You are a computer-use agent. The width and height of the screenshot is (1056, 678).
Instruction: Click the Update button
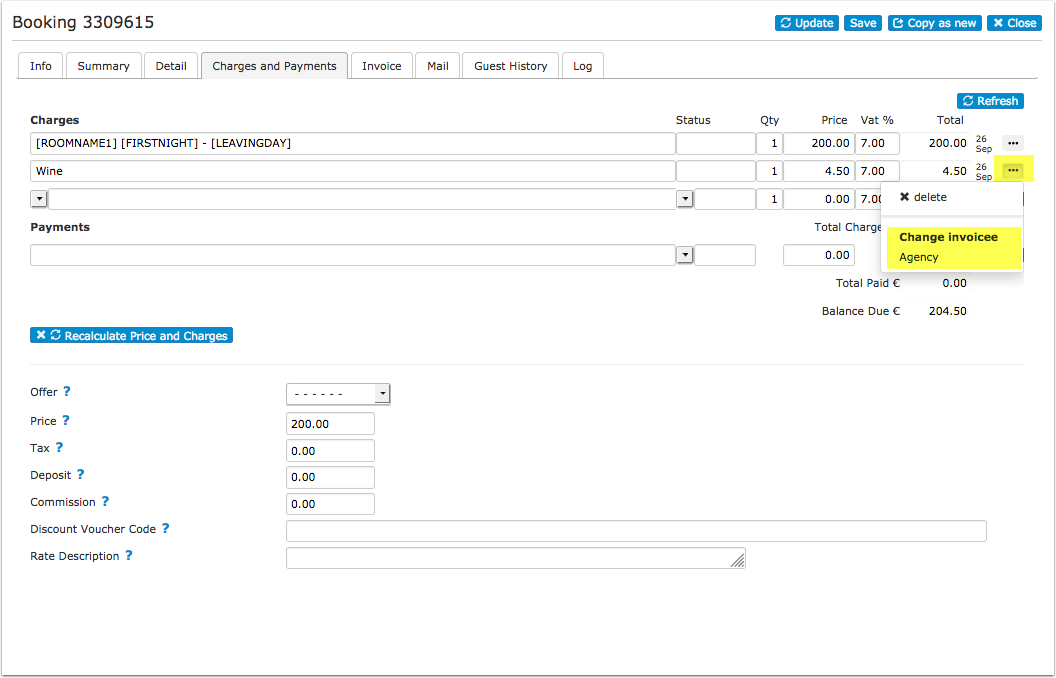(x=806, y=23)
